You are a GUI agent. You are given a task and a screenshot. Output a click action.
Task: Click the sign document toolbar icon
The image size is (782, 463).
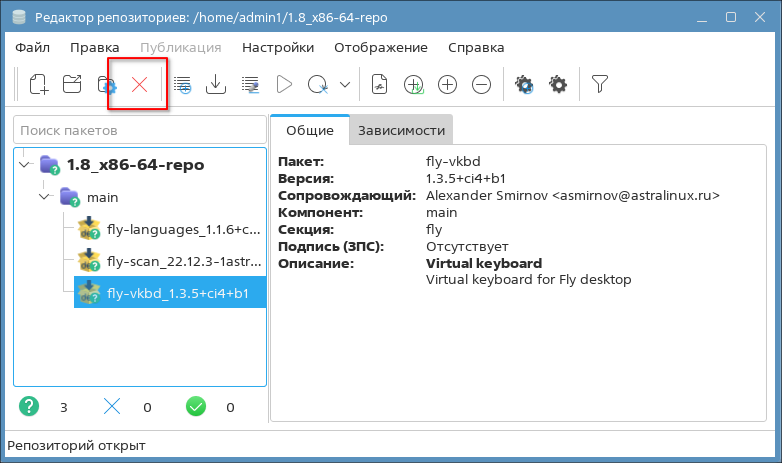(x=379, y=85)
